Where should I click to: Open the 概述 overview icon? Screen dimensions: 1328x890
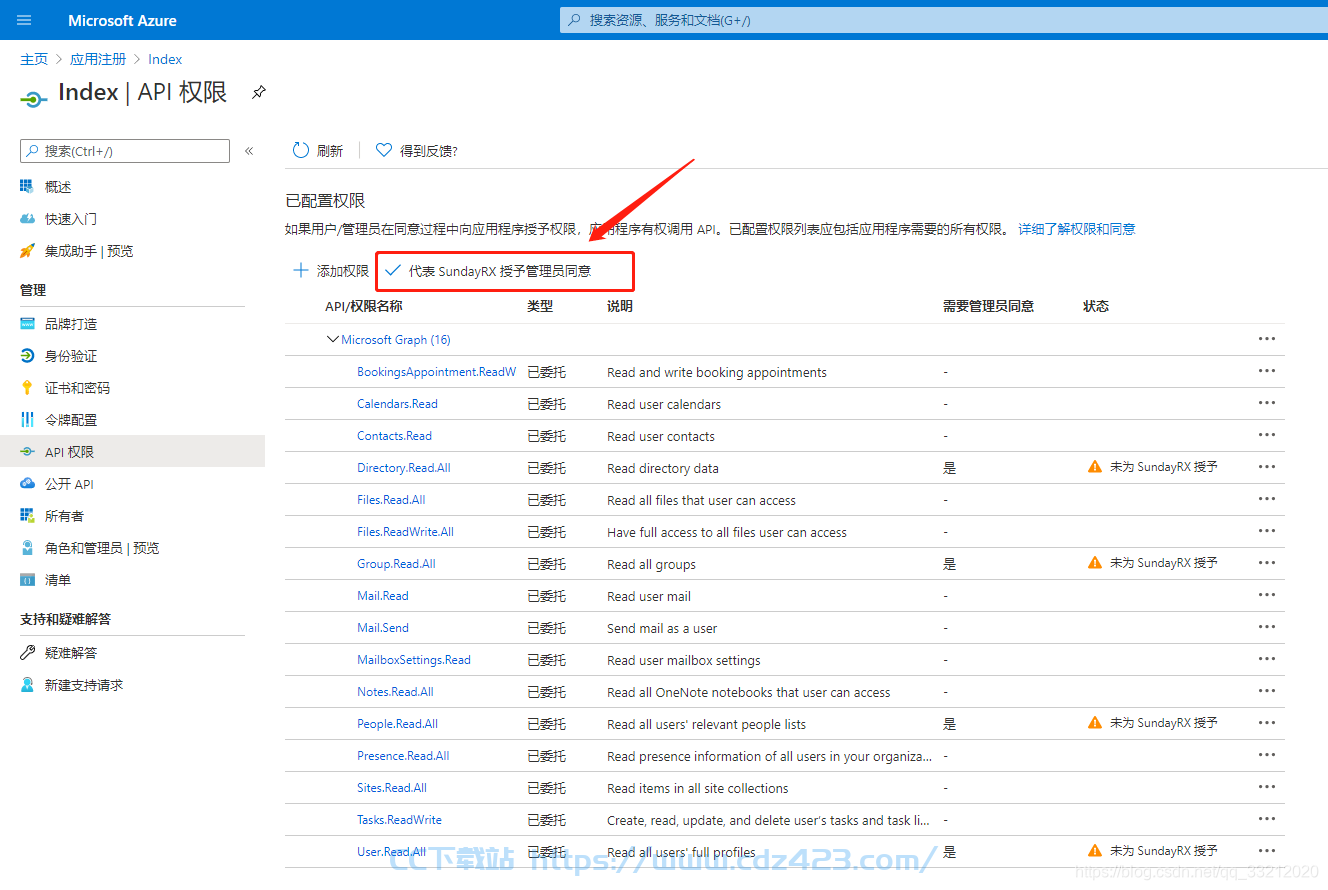(x=27, y=187)
